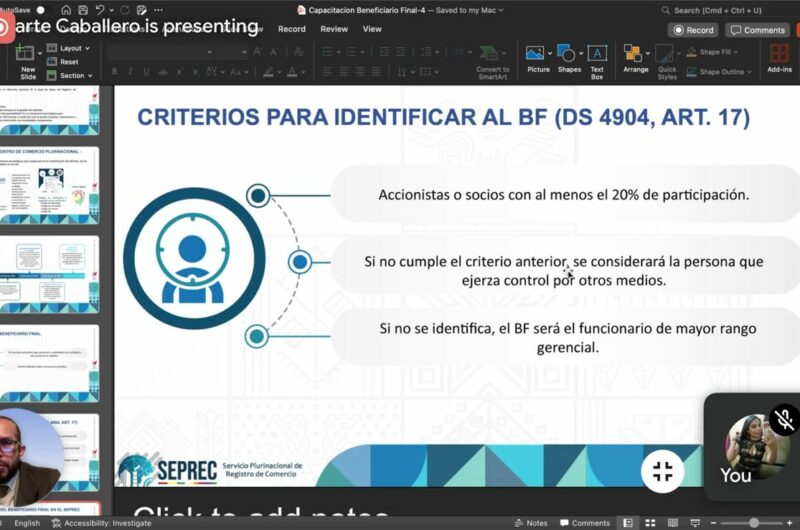This screenshot has width=800, height=530.
Task: Apply a bulleted list
Action: pyautogui.click(x=327, y=52)
